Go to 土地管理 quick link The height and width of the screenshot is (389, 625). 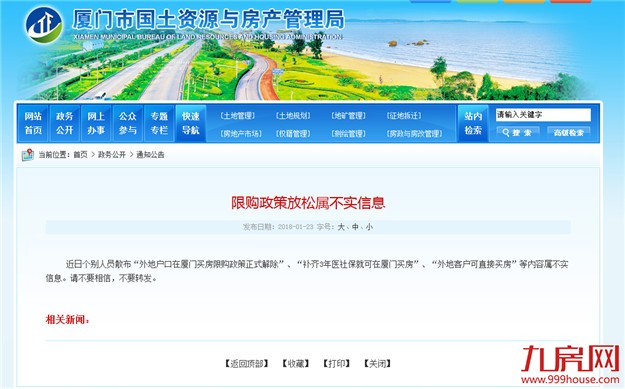(x=238, y=116)
